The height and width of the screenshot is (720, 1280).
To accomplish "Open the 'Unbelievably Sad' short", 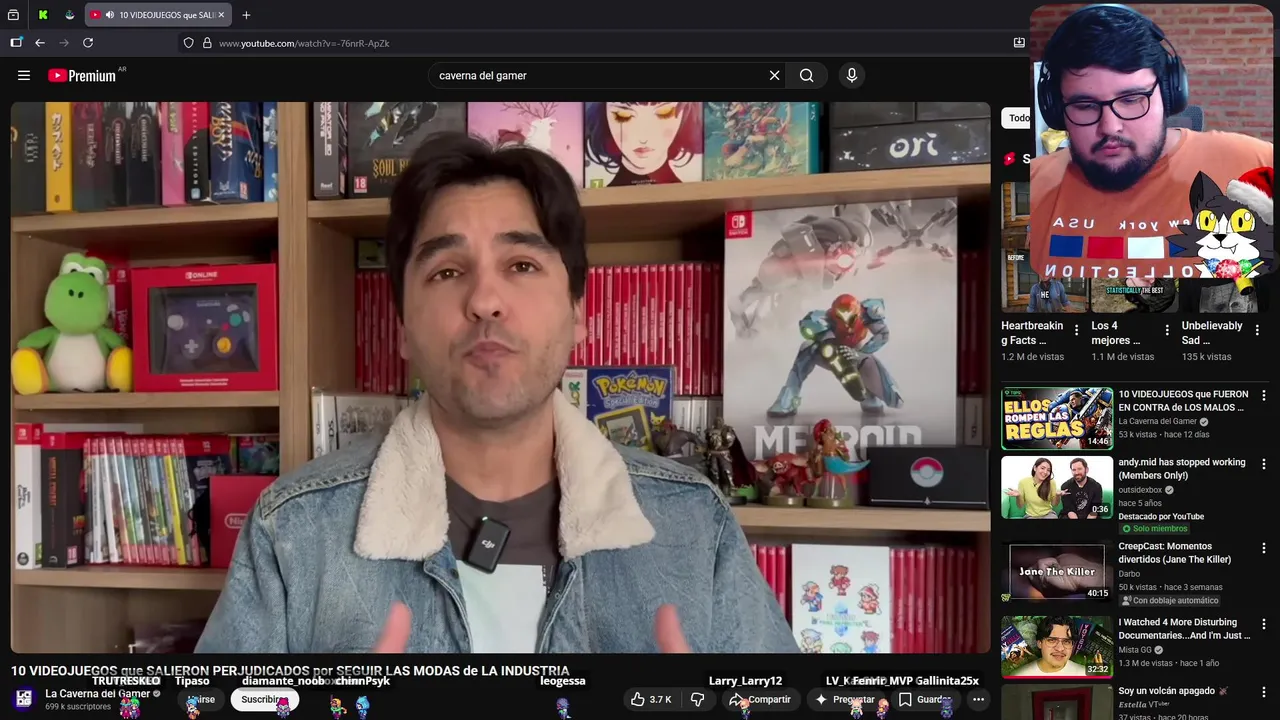I will click(x=1212, y=333).
